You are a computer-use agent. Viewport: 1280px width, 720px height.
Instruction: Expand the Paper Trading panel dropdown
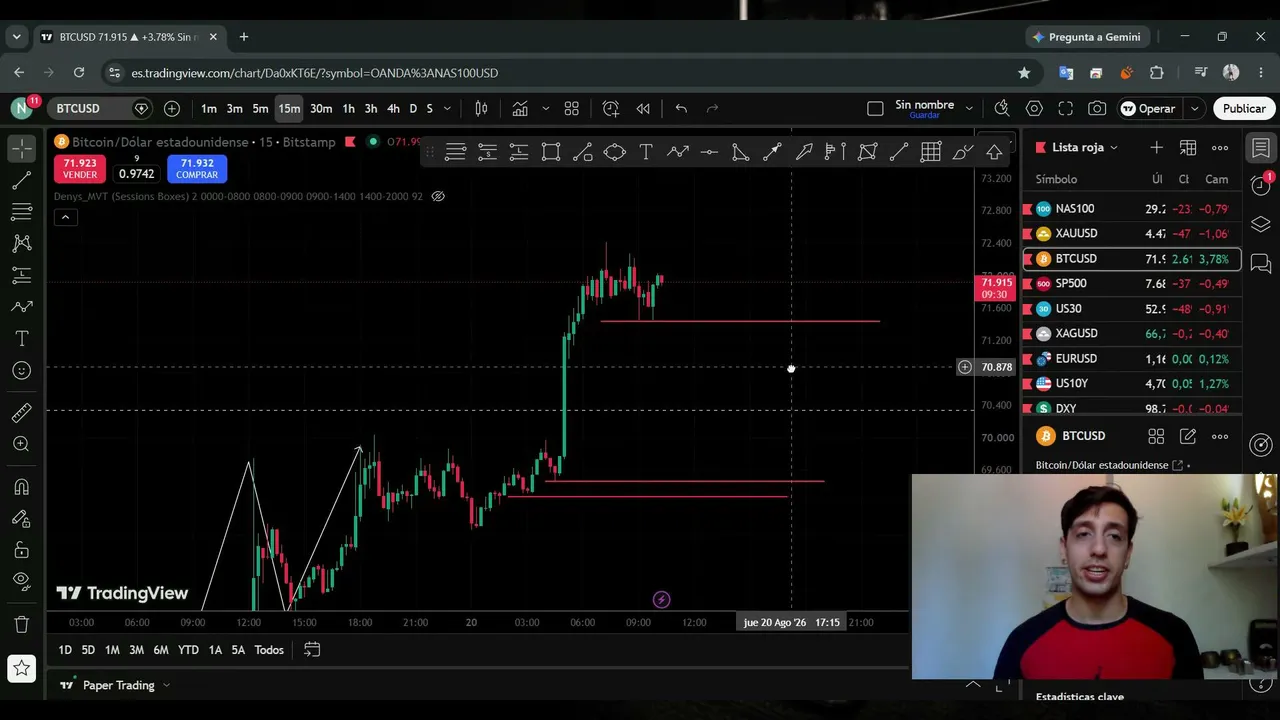tap(166, 685)
